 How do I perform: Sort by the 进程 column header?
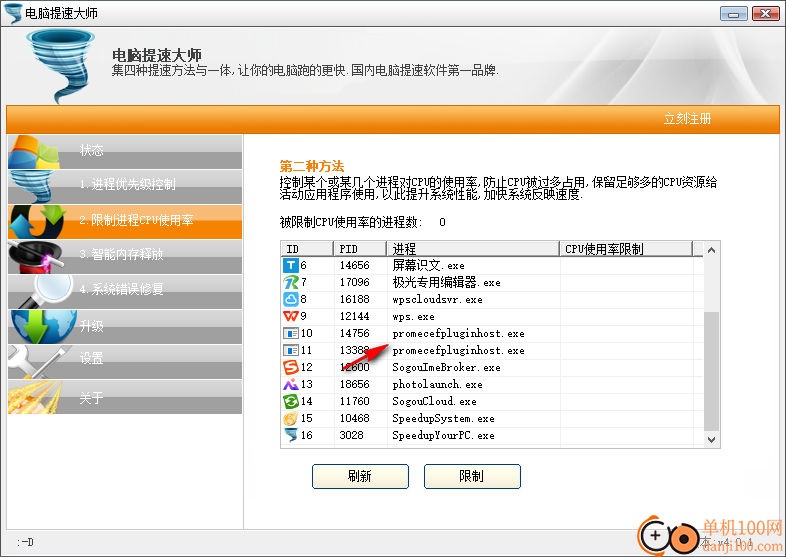coord(473,249)
